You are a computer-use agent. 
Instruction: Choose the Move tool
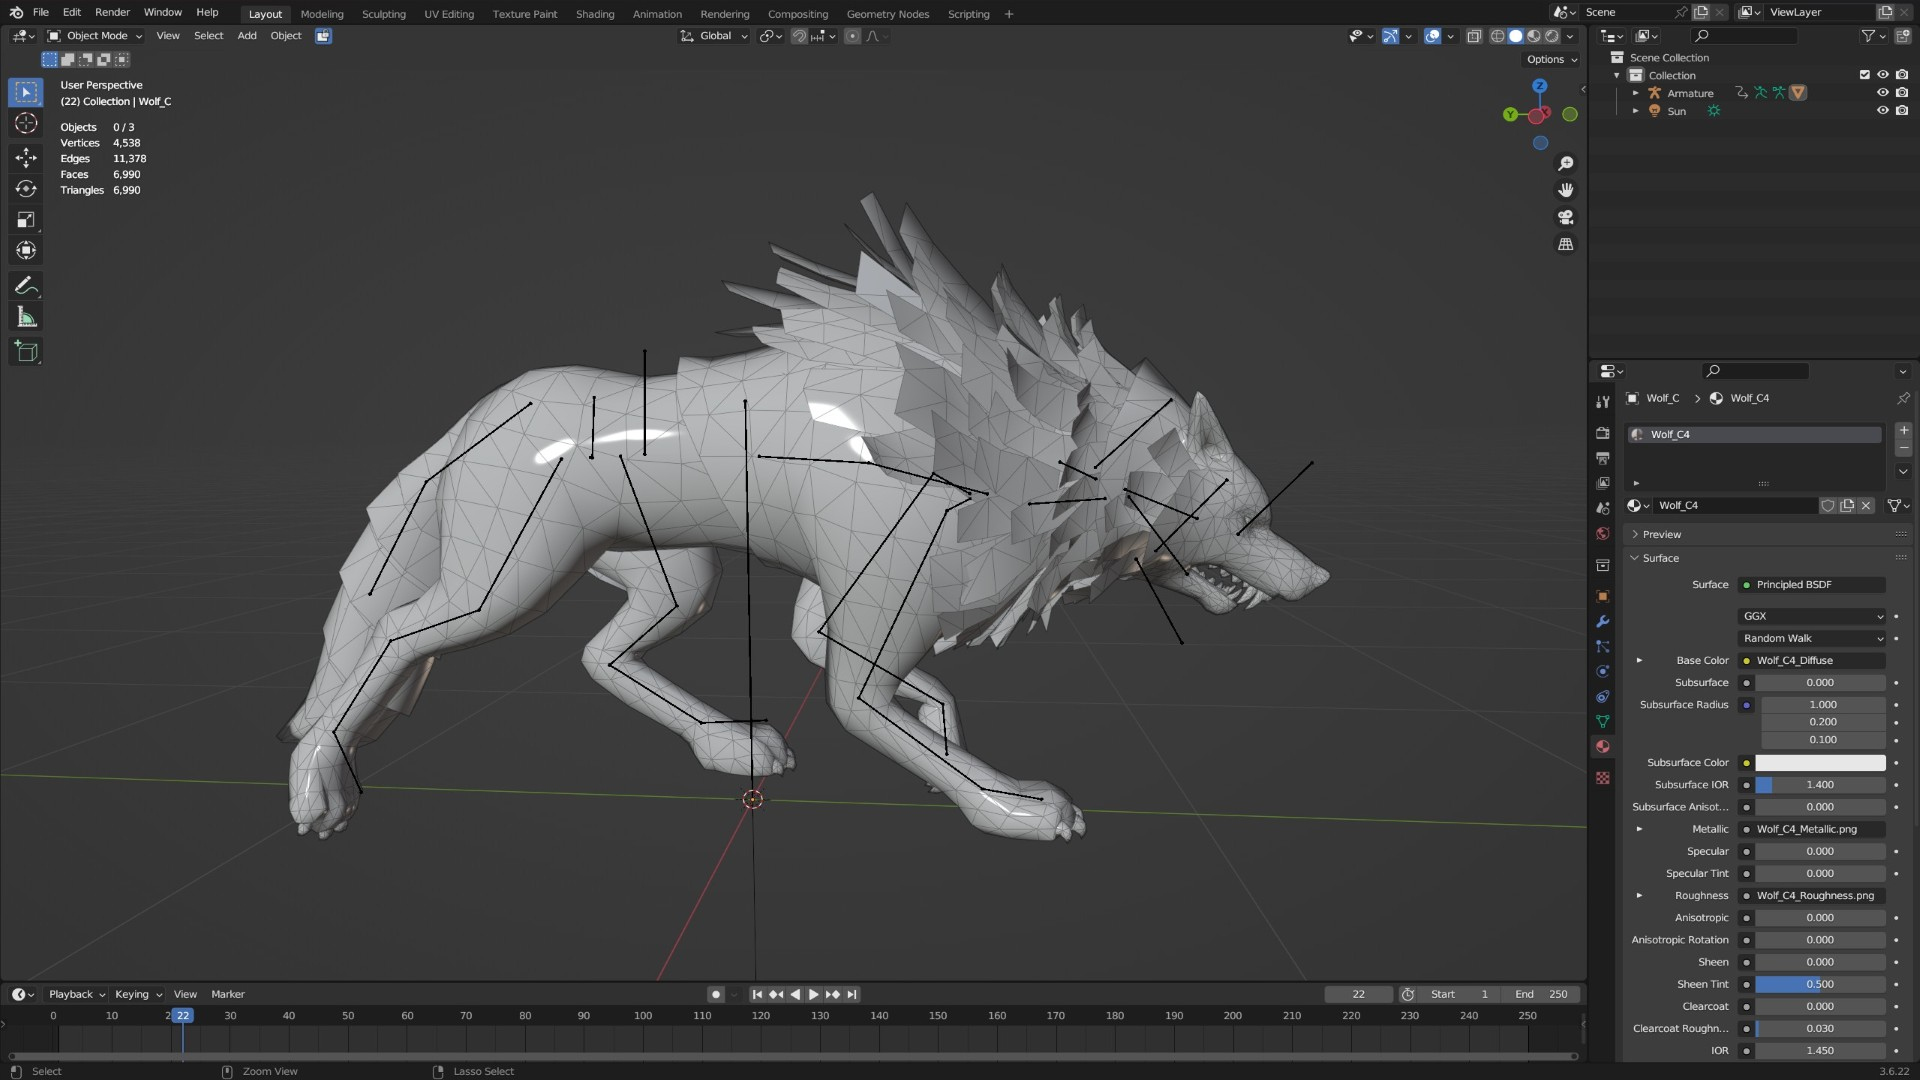(26, 157)
